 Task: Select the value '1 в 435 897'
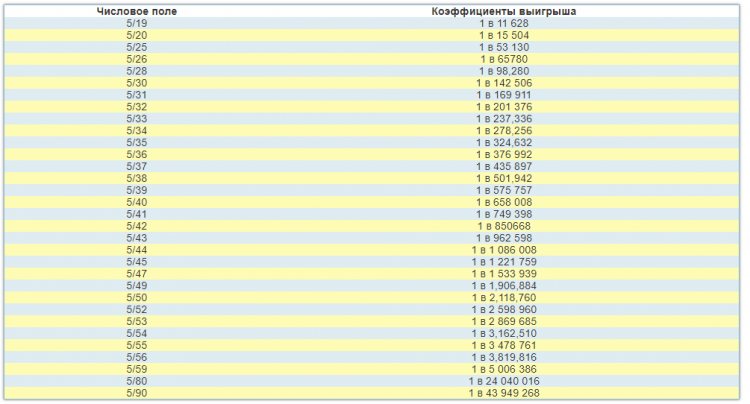coord(504,167)
